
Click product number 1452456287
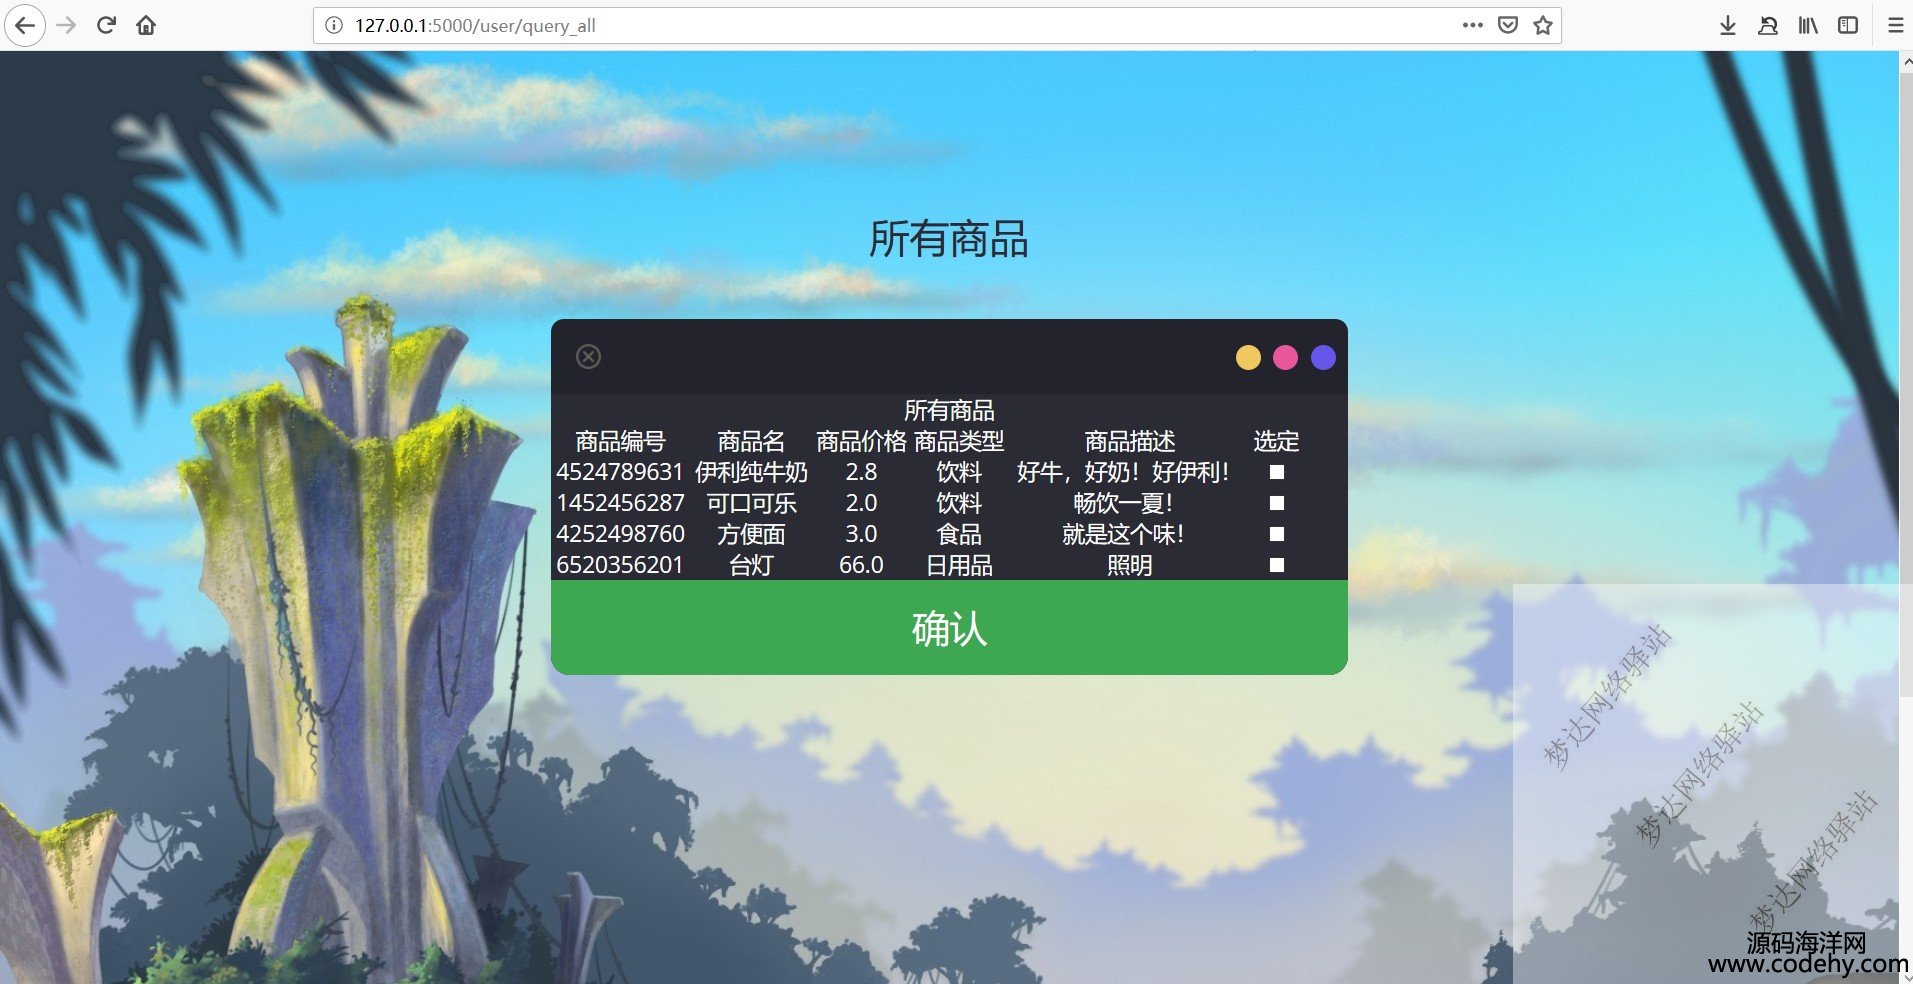coord(620,503)
